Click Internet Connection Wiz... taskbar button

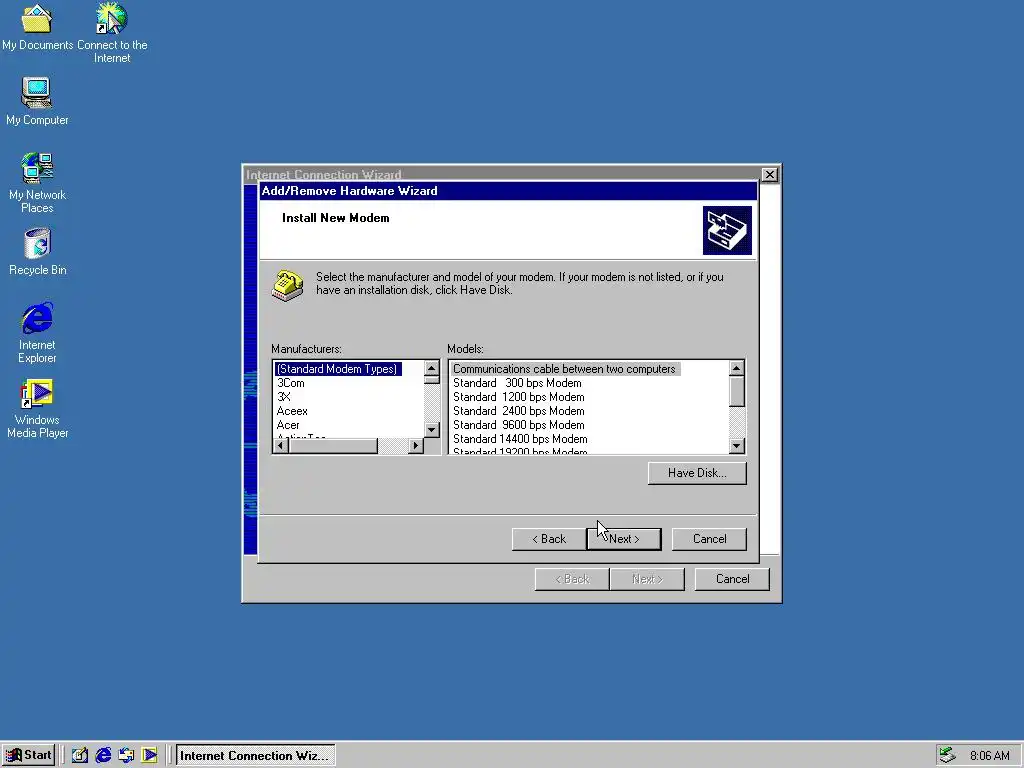pyautogui.click(x=255, y=756)
